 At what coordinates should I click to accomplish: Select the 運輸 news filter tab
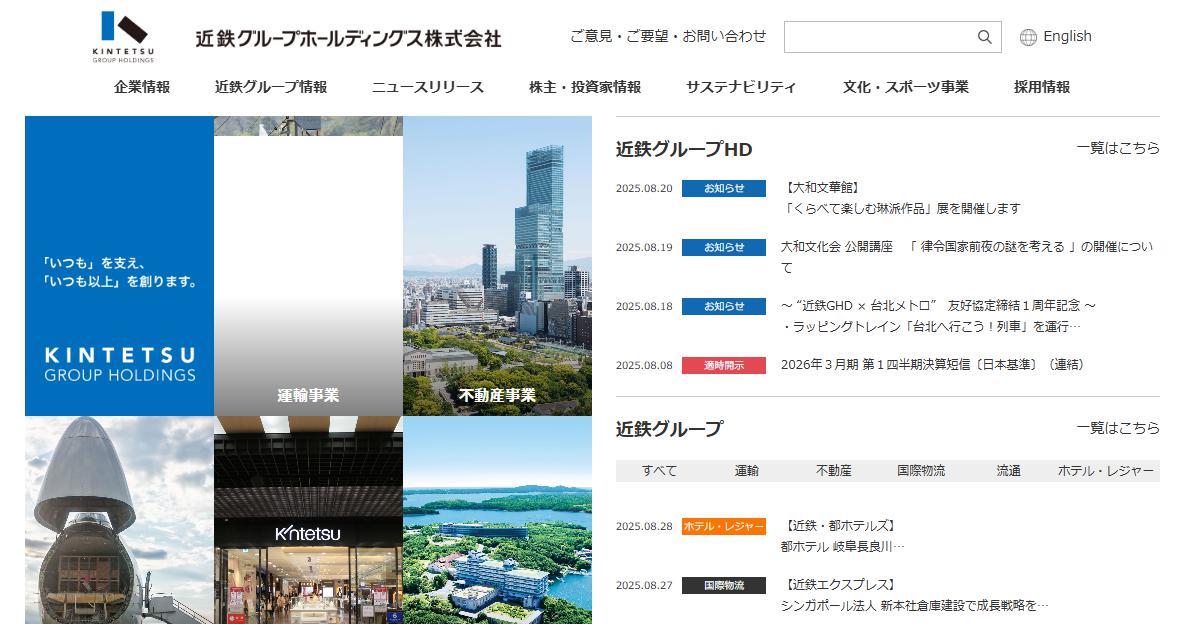pos(746,471)
